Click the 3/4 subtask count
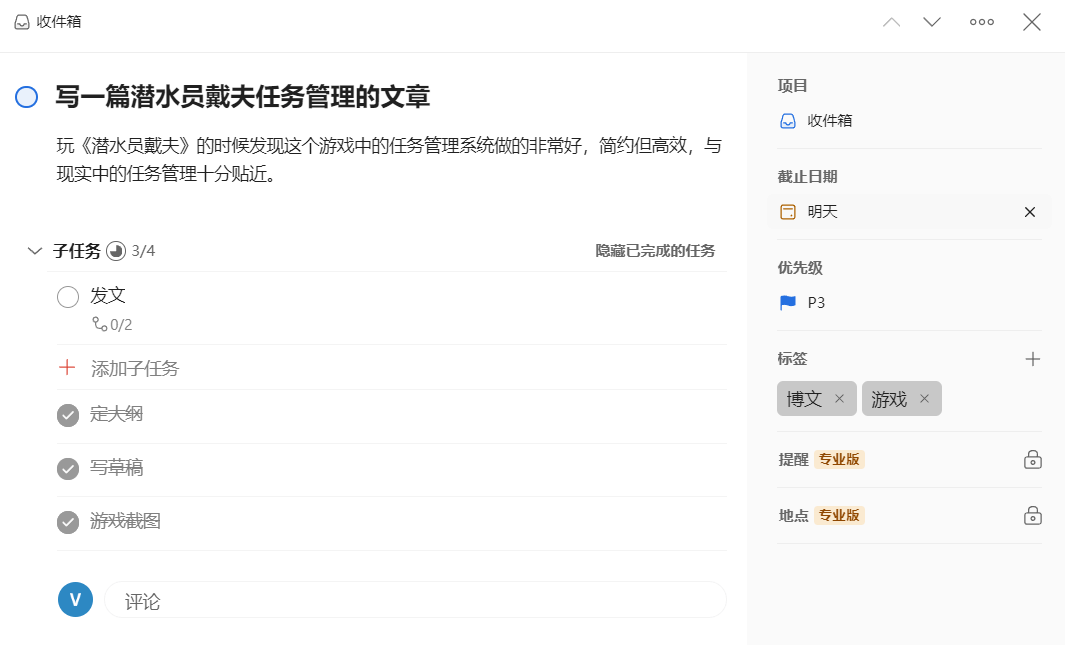Viewport: 1065px width, 645px height. (143, 251)
